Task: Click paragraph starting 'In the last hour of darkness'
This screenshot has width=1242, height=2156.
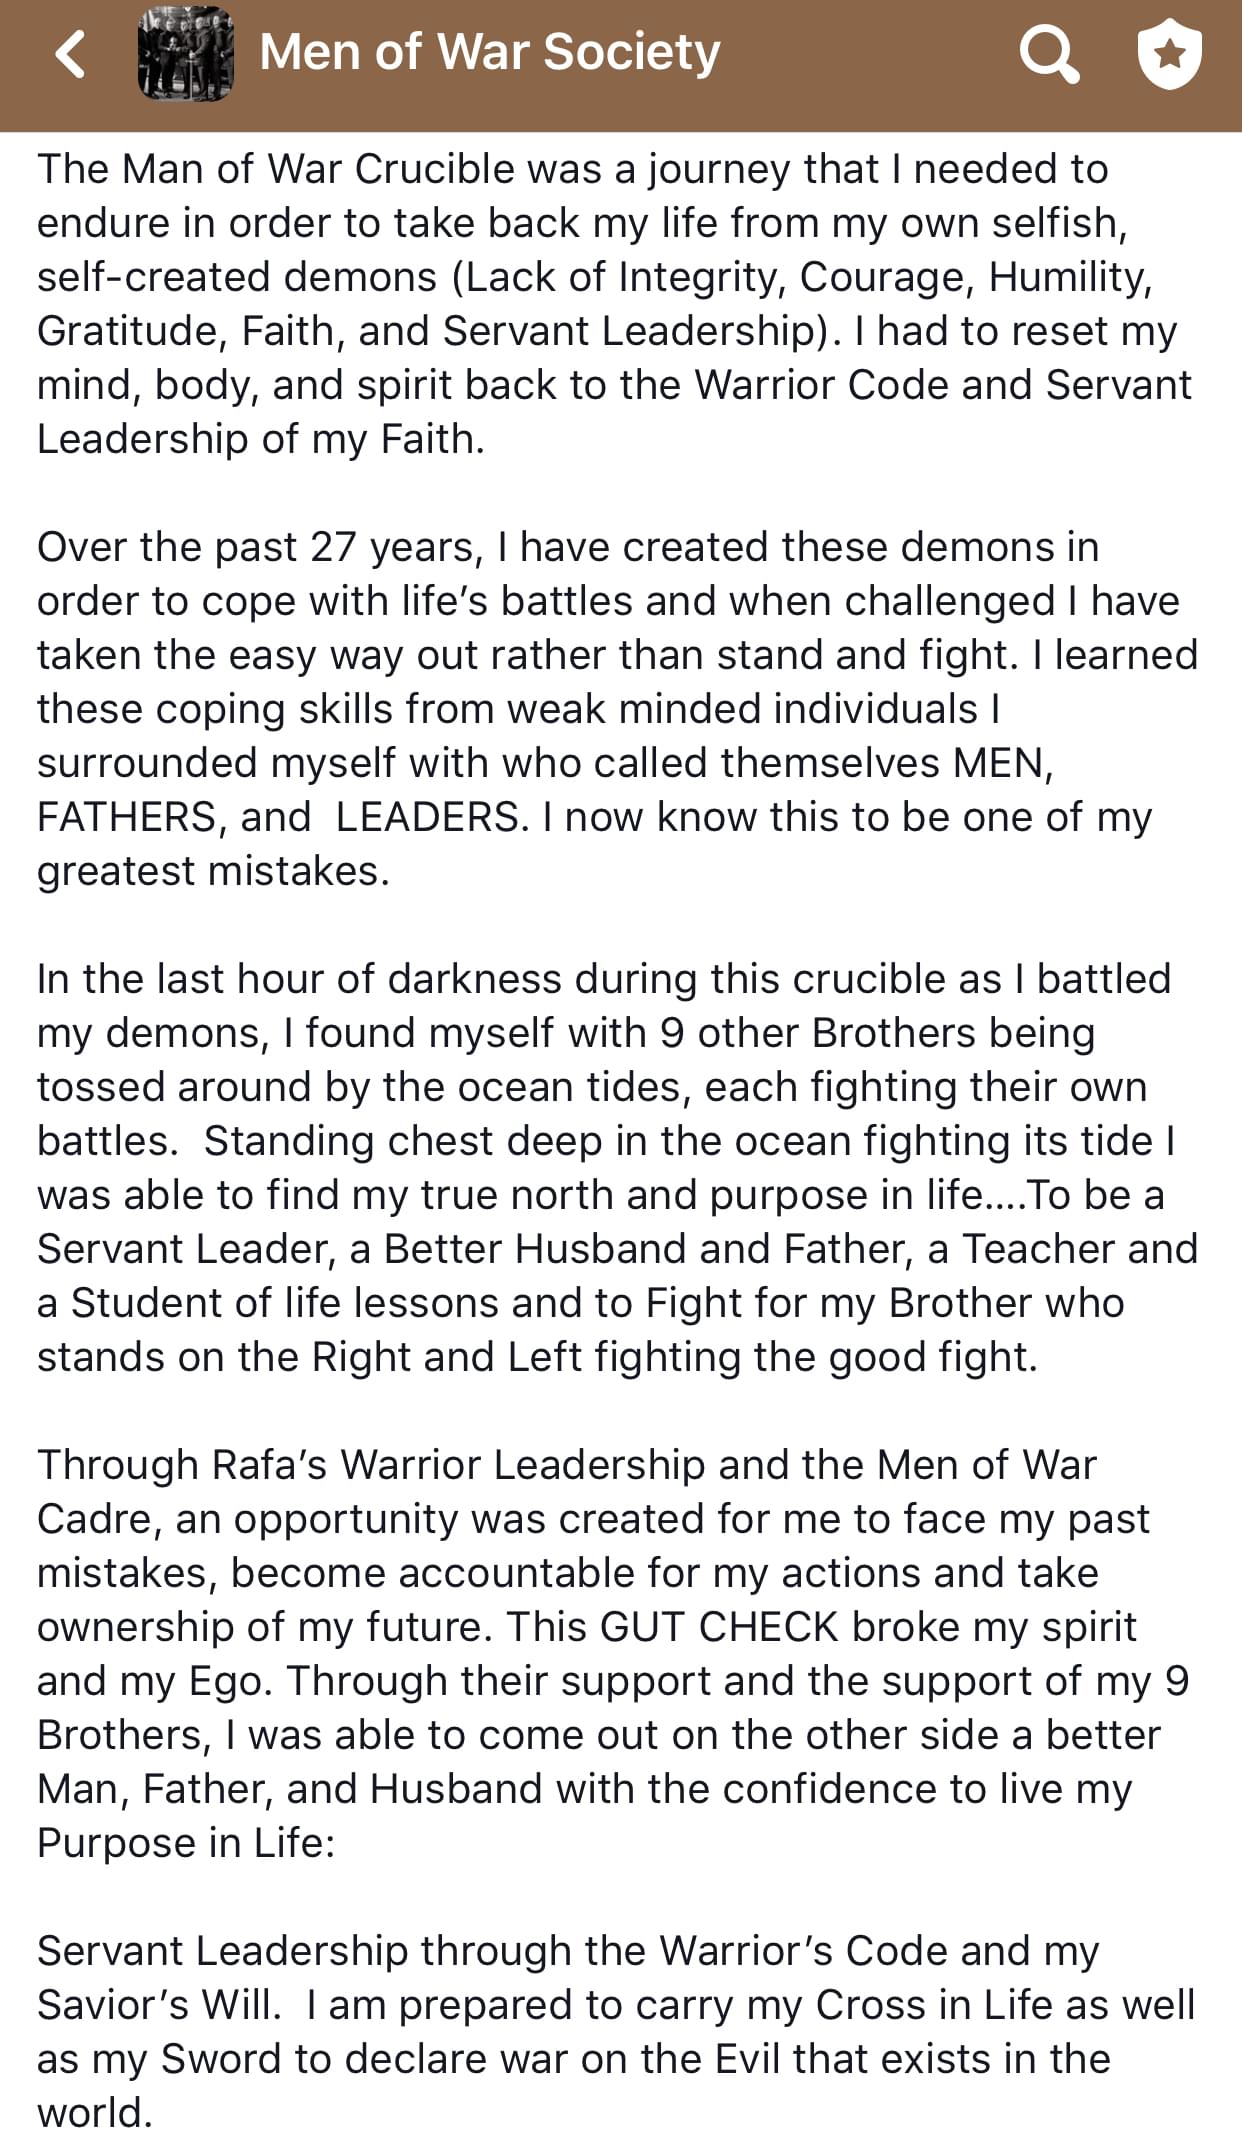Action: (617, 1168)
